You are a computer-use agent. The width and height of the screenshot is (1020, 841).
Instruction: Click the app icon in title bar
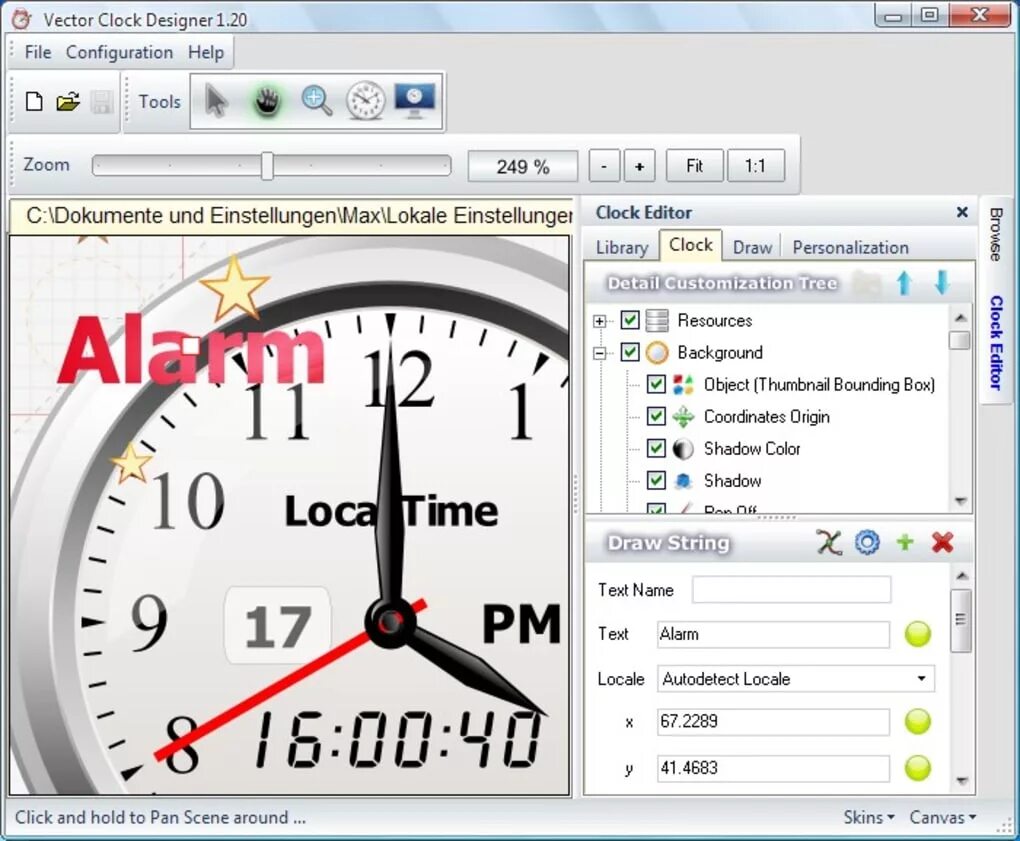[x=21, y=18]
